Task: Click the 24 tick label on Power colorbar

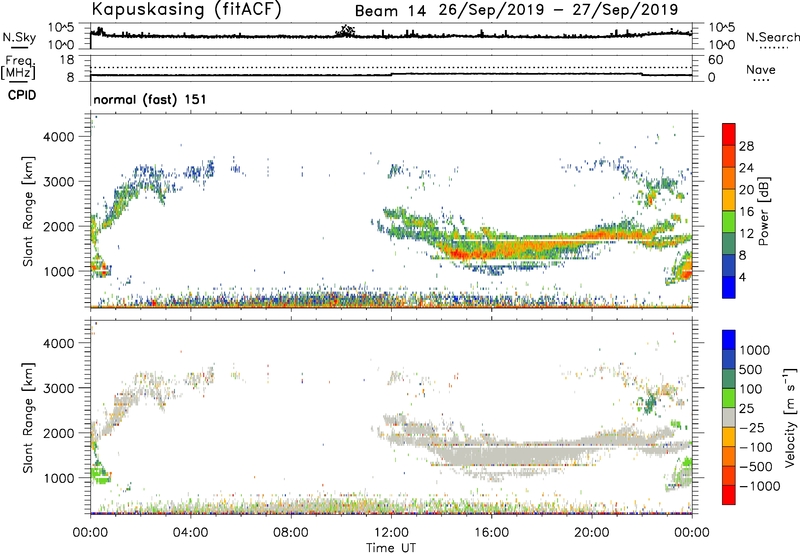Action: (746, 168)
